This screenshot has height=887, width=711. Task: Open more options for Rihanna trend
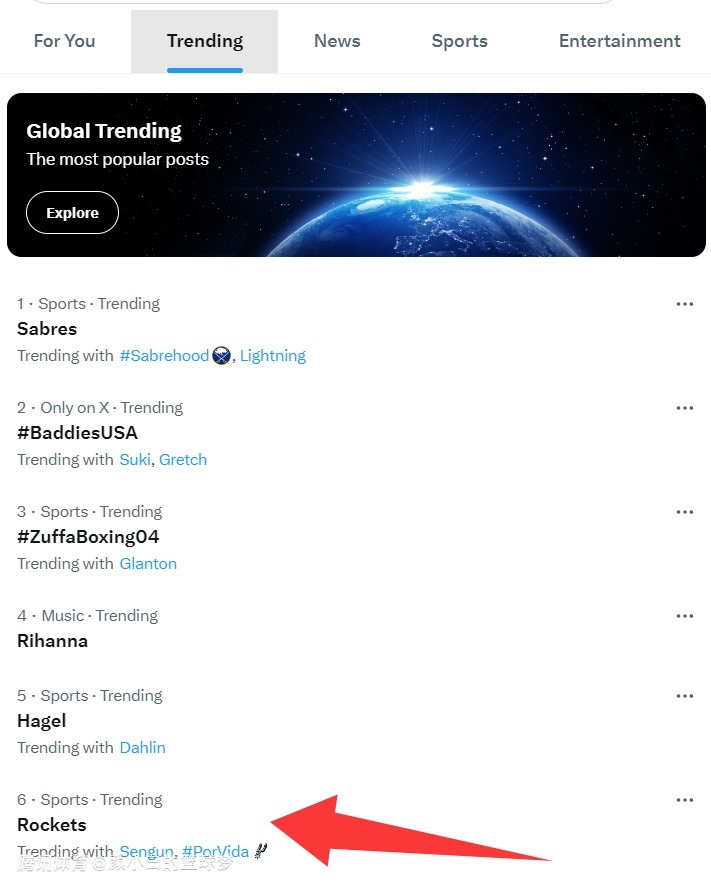684,616
